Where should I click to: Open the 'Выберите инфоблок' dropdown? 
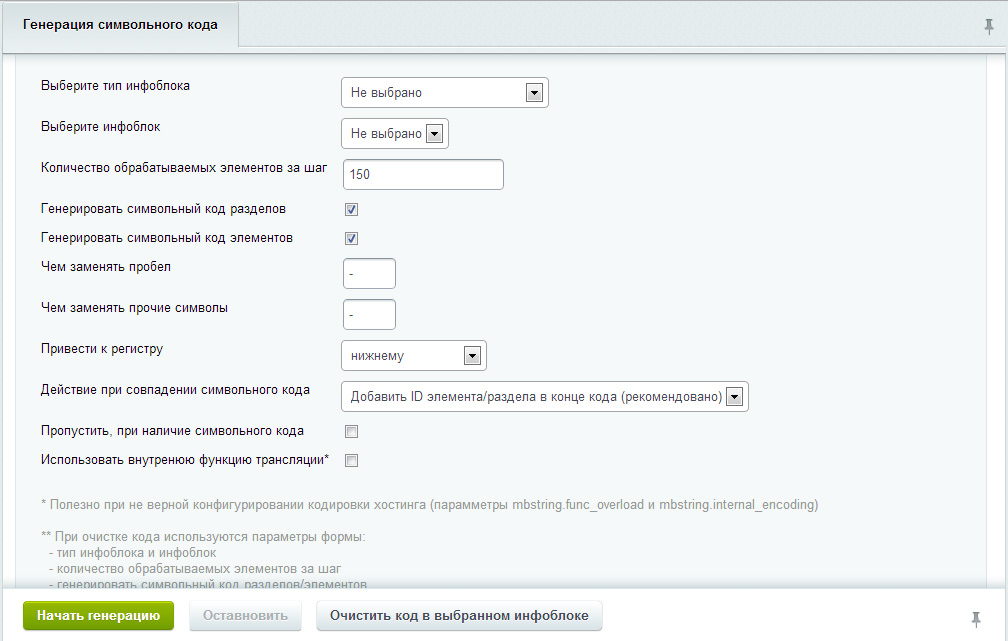click(x=395, y=134)
